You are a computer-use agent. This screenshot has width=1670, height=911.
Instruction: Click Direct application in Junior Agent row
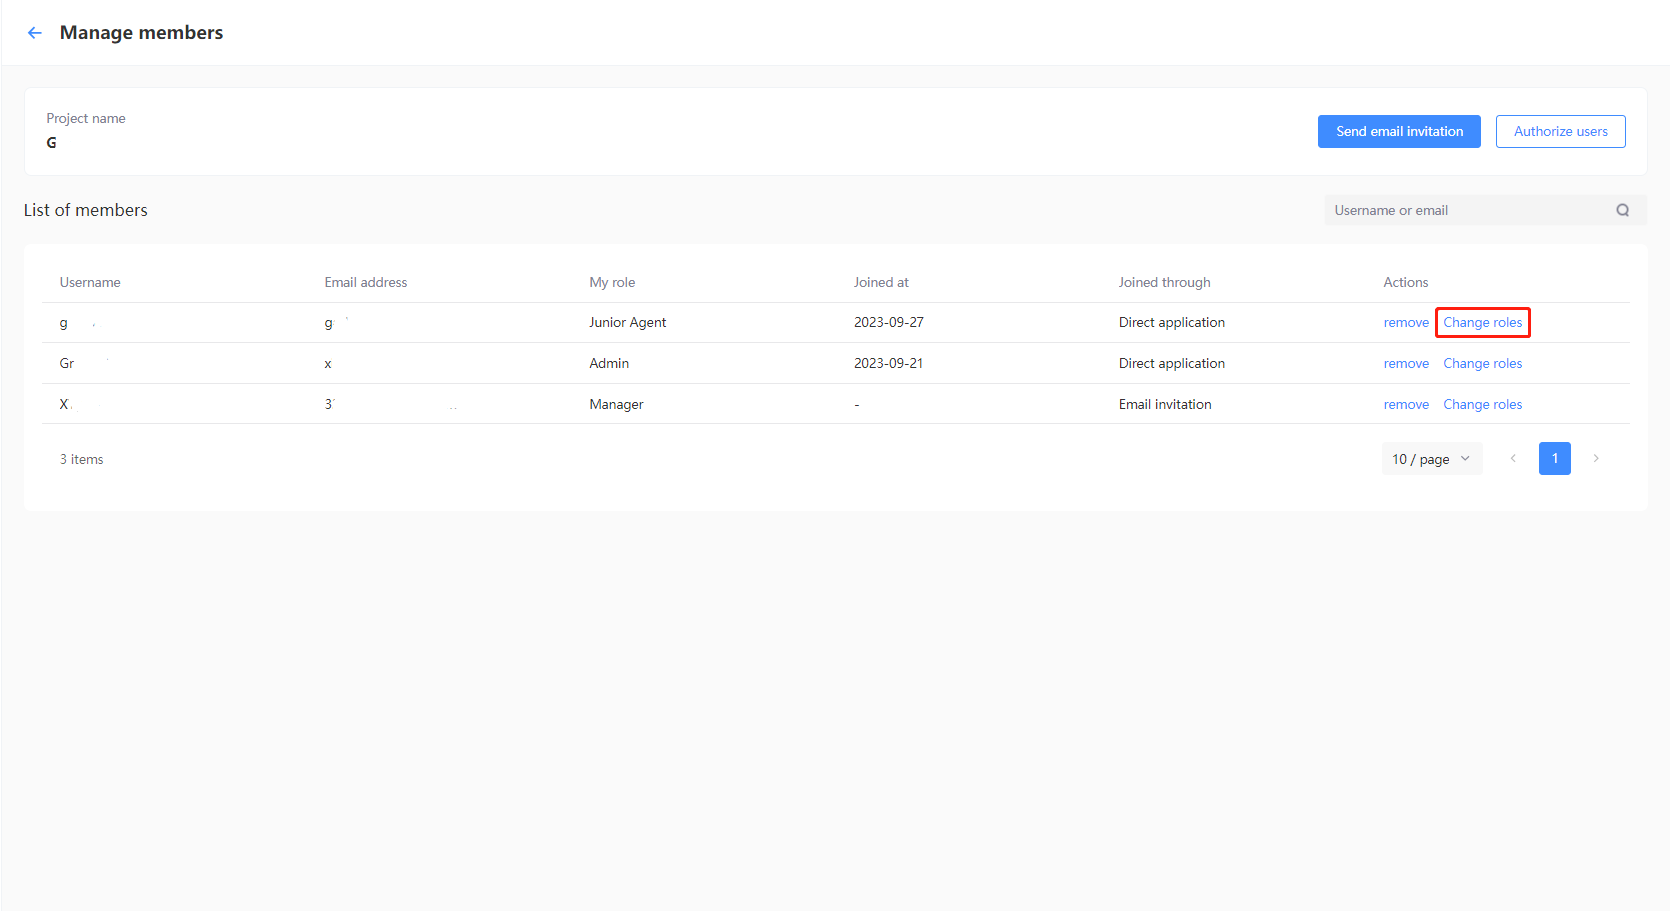click(x=1172, y=323)
